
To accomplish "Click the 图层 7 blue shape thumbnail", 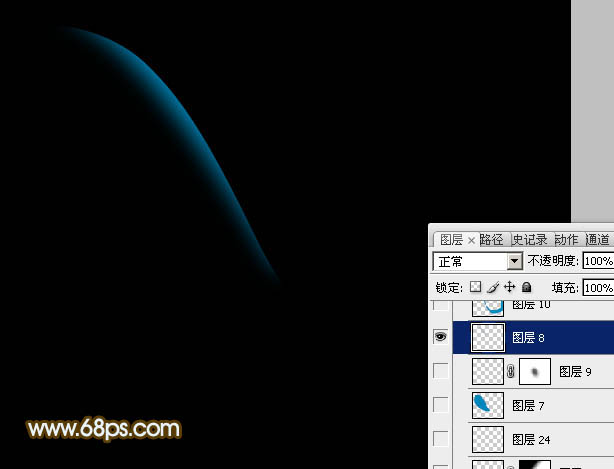I will (487, 405).
